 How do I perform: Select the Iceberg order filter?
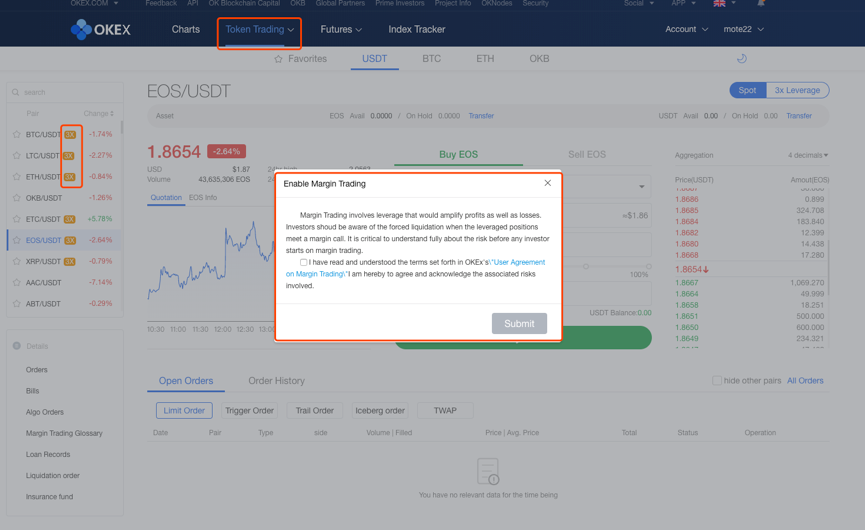tap(380, 410)
